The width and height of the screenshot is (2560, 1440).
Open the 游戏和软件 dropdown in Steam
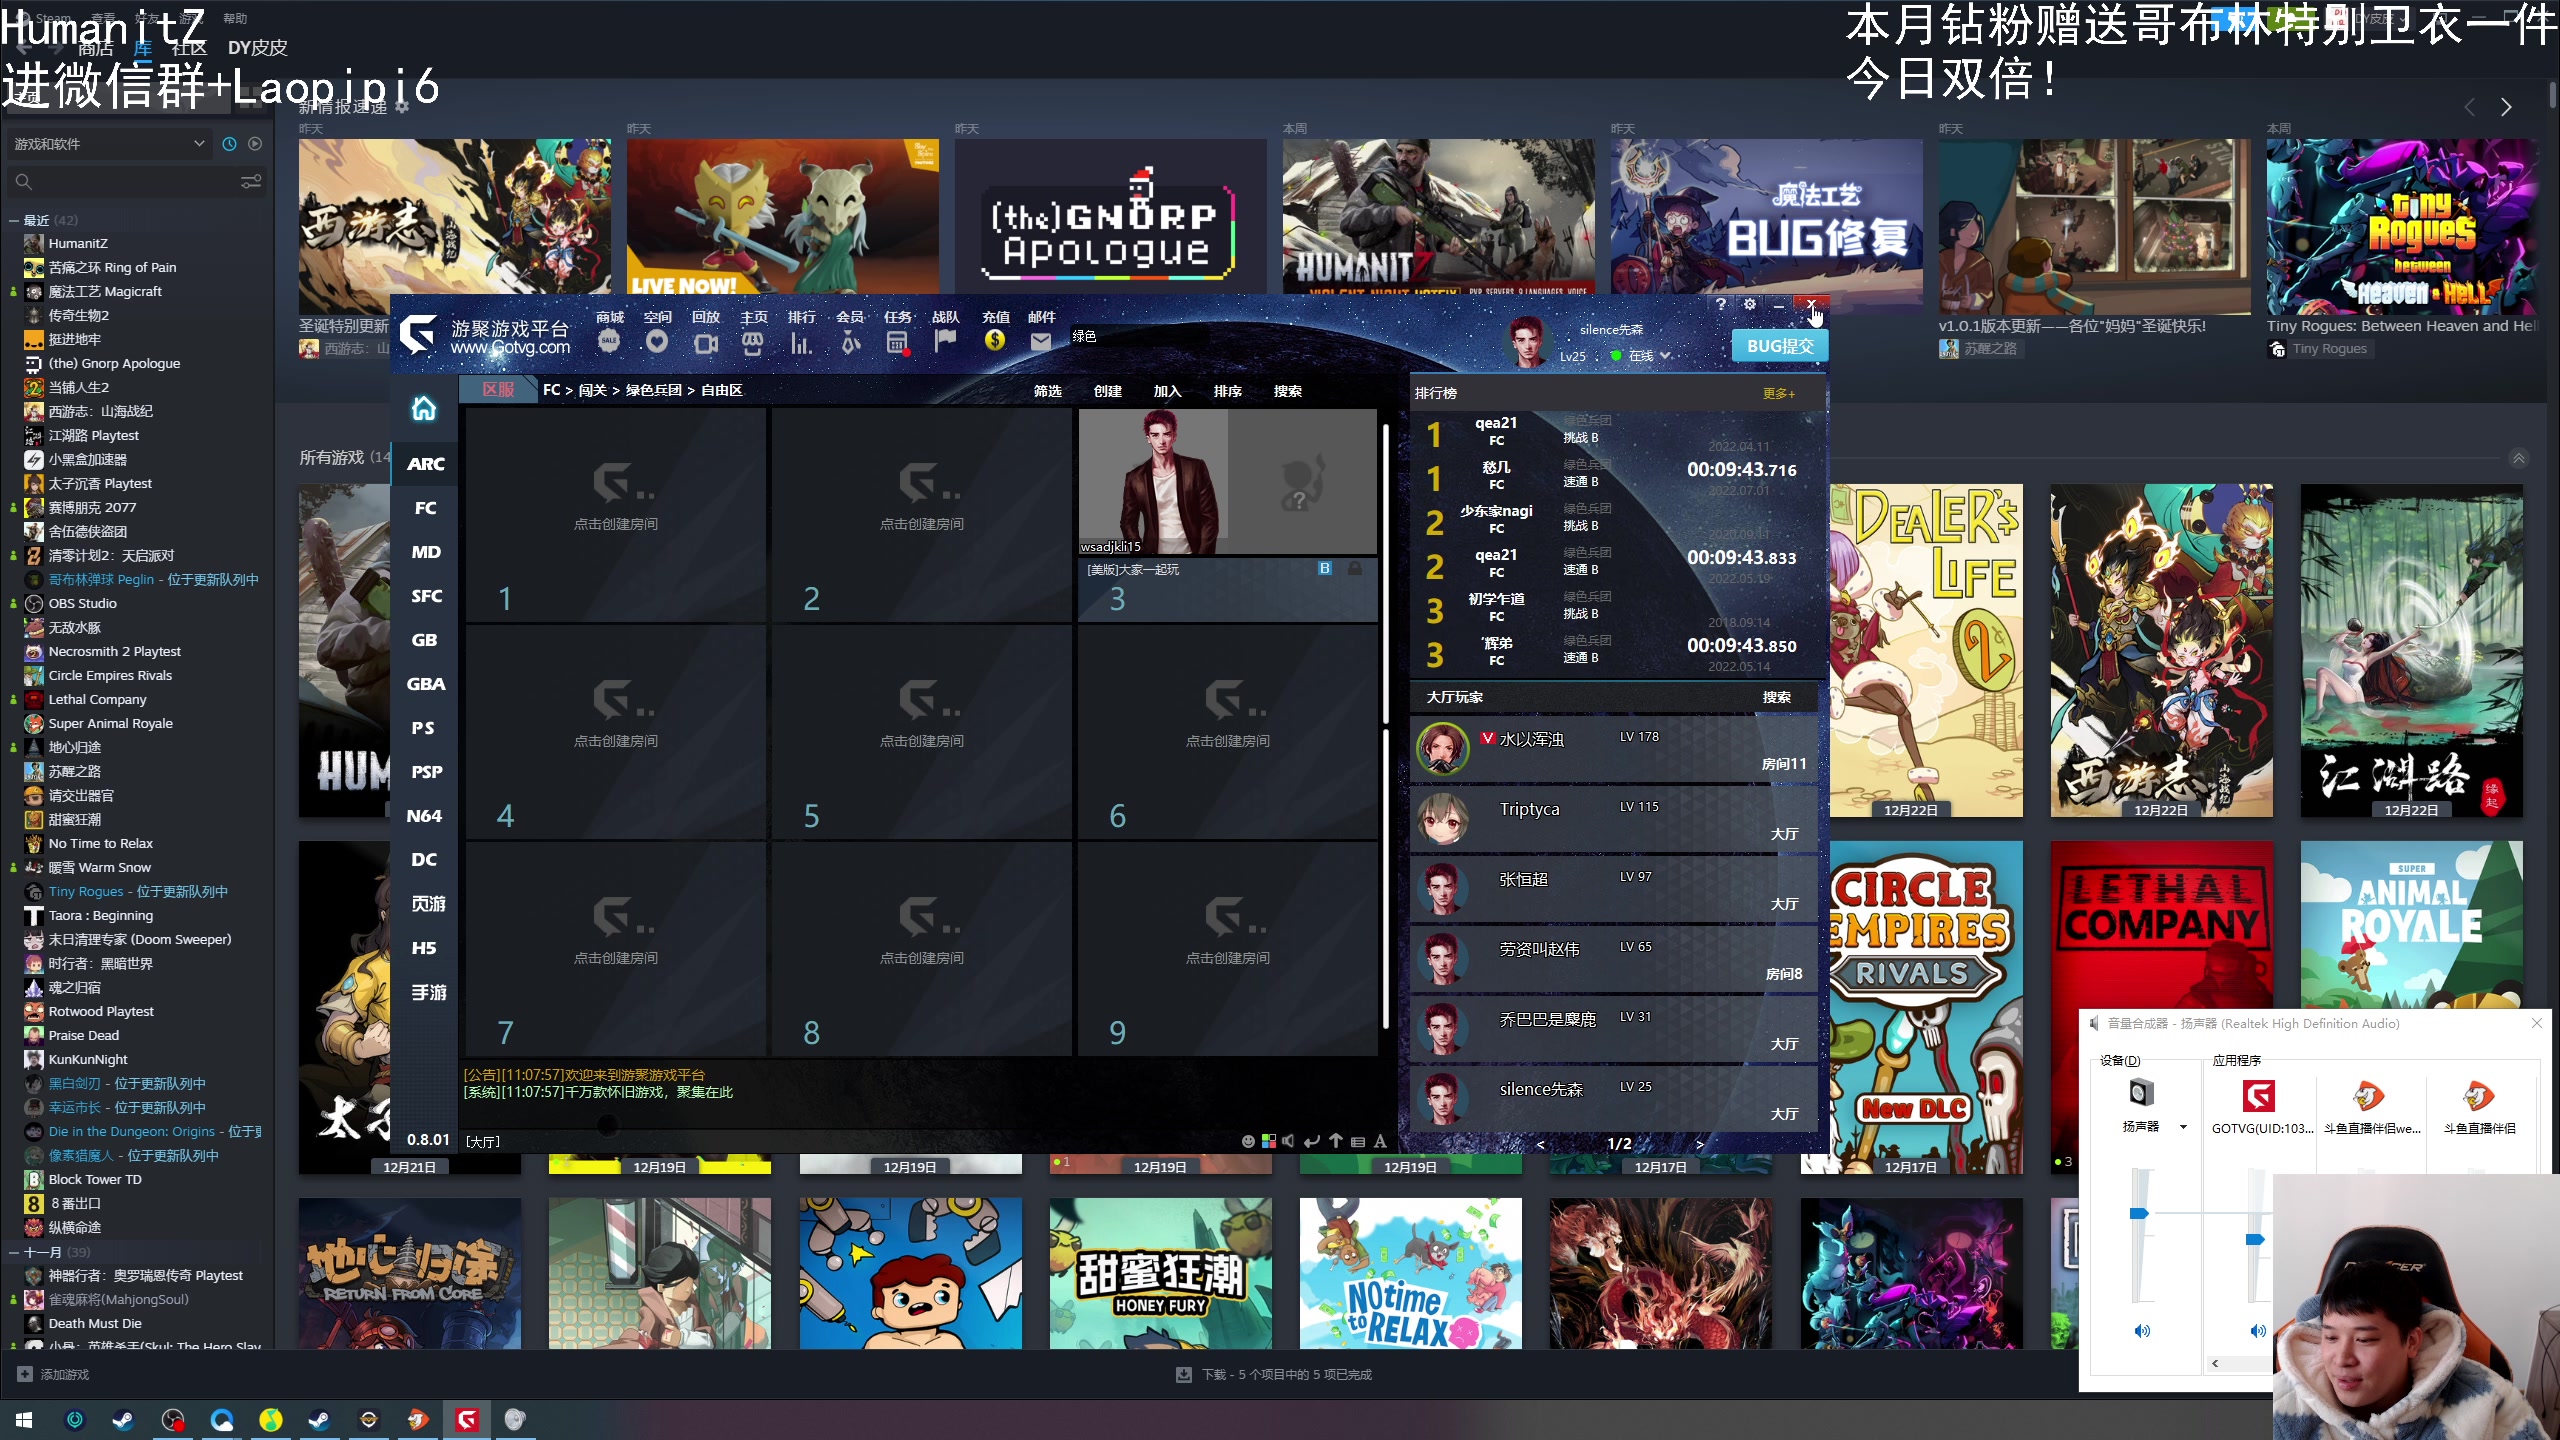[109, 144]
